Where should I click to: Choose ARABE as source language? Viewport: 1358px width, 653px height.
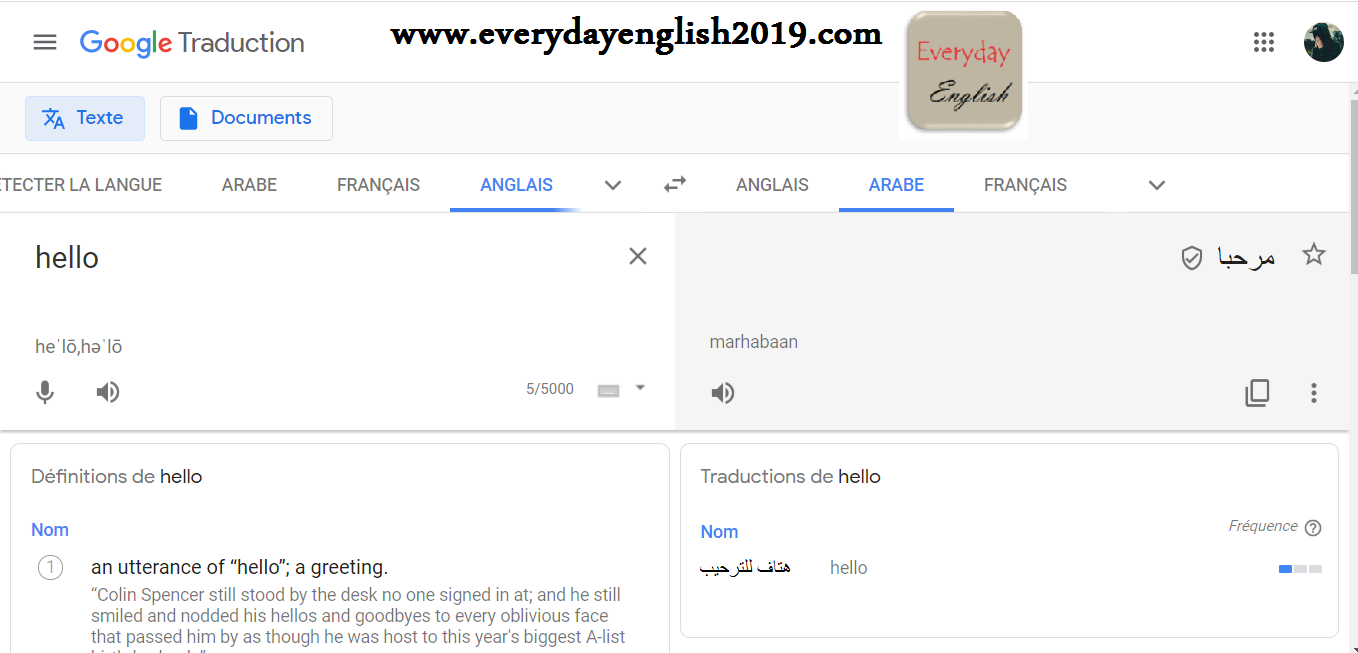(x=249, y=185)
